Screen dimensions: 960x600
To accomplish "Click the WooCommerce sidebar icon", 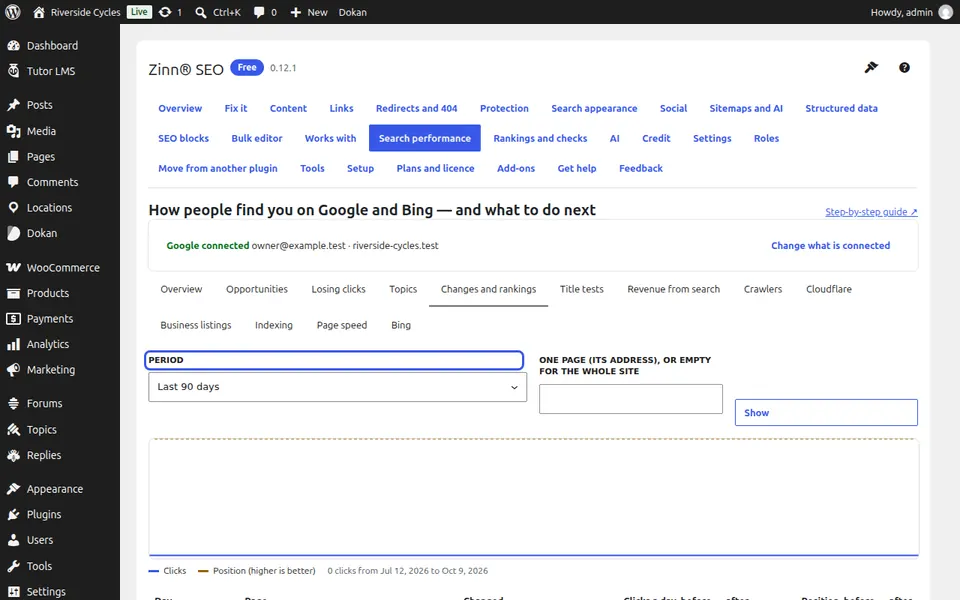I will point(13,268).
